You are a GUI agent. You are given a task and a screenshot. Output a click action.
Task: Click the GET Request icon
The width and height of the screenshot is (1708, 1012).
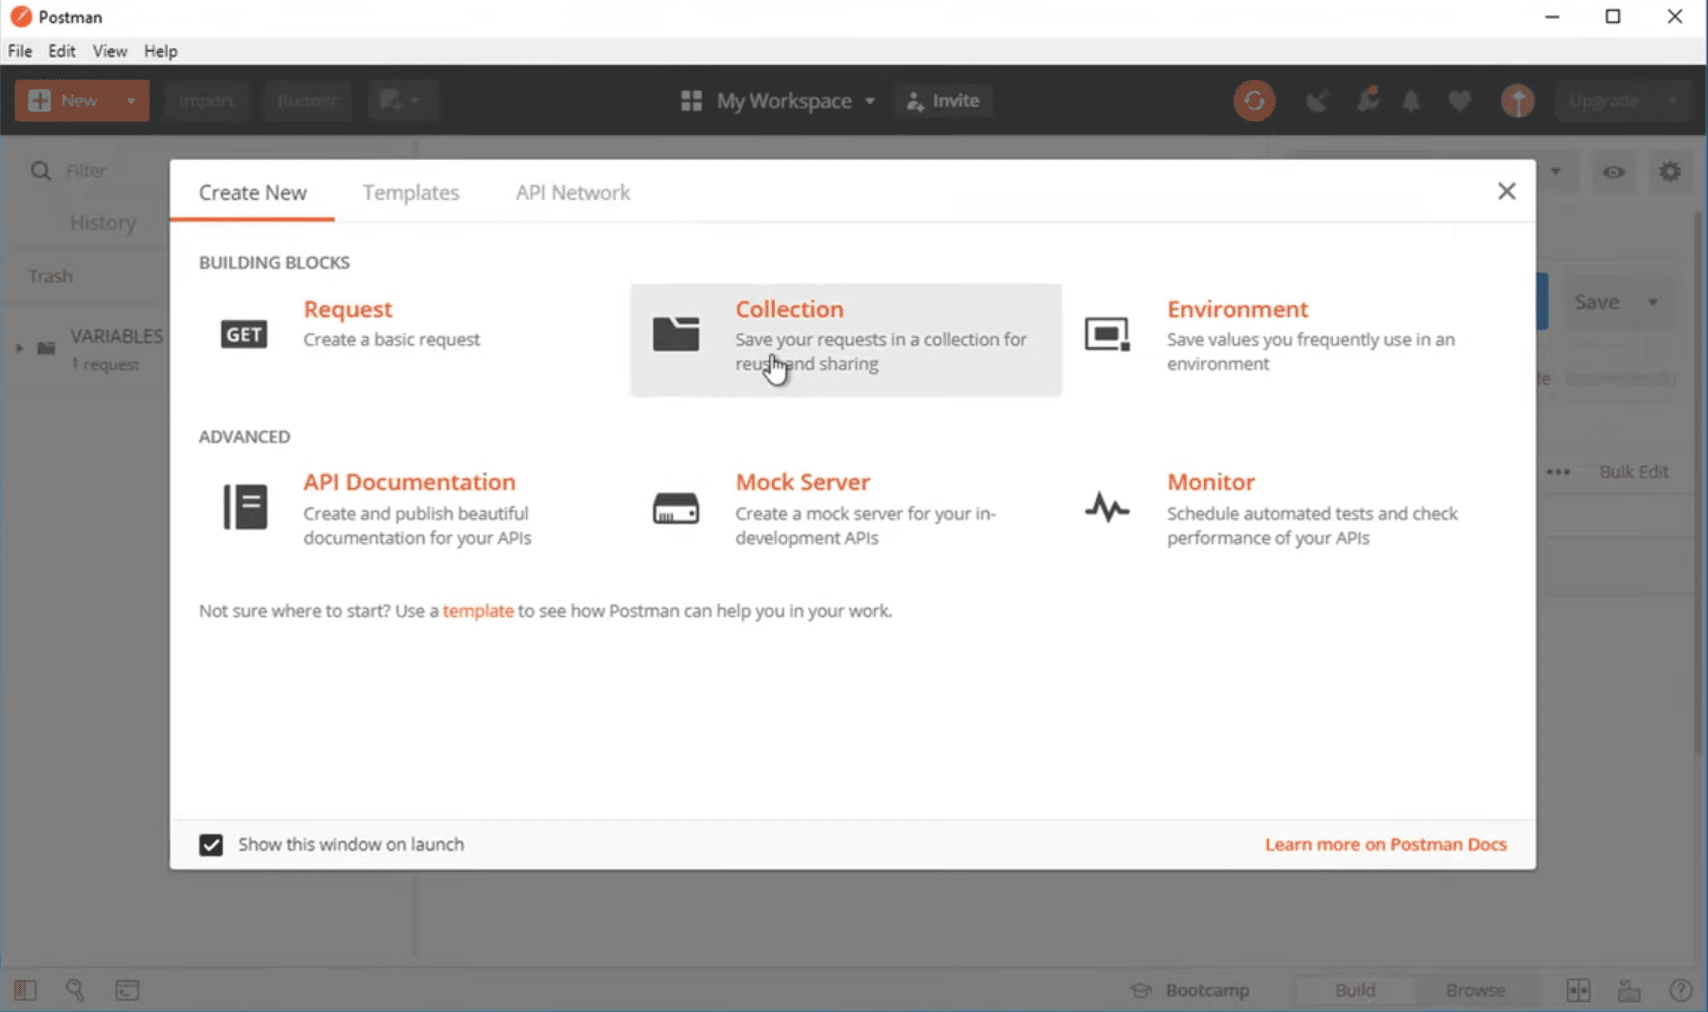(244, 334)
